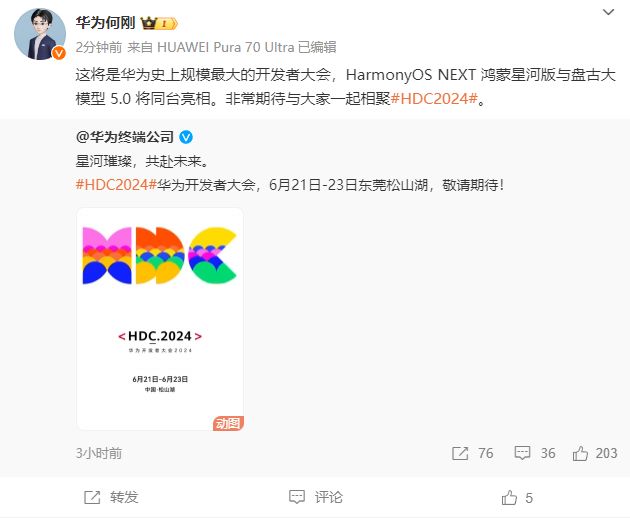Image resolution: width=630 pixels, height=518 pixels.
Task: Open the HDC.2024 poster animated image
Action: pyautogui.click(x=160, y=319)
